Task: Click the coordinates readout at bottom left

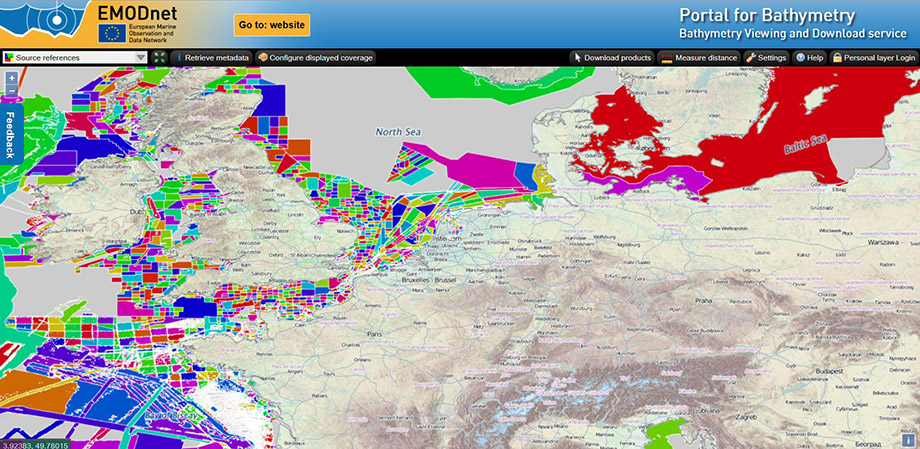Action: [35, 443]
